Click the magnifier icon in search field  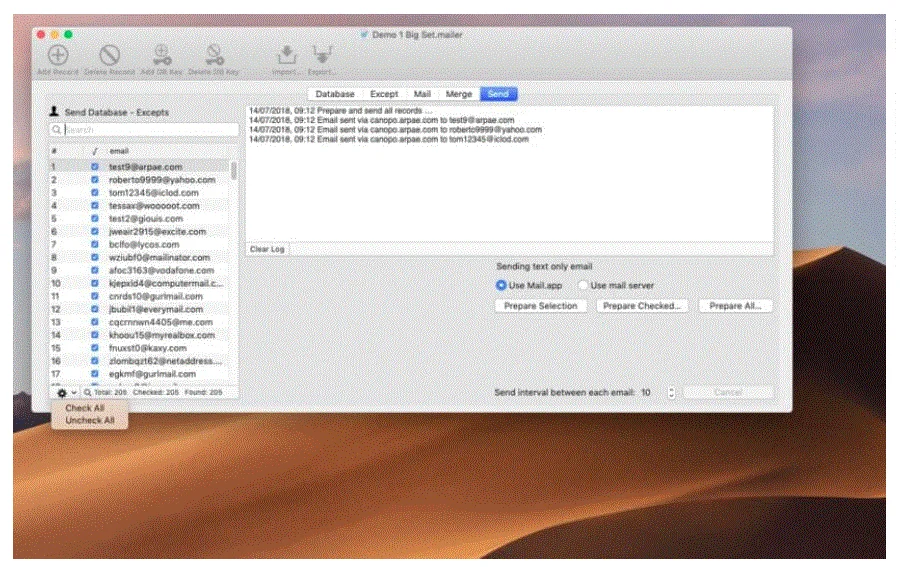[56, 130]
